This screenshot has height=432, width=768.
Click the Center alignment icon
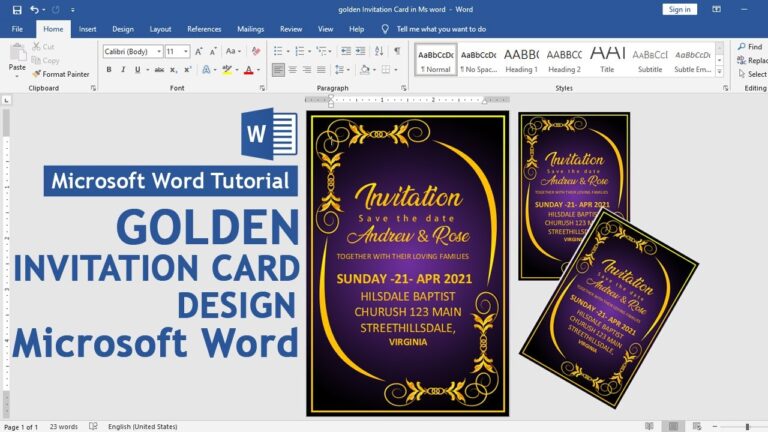click(x=292, y=70)
